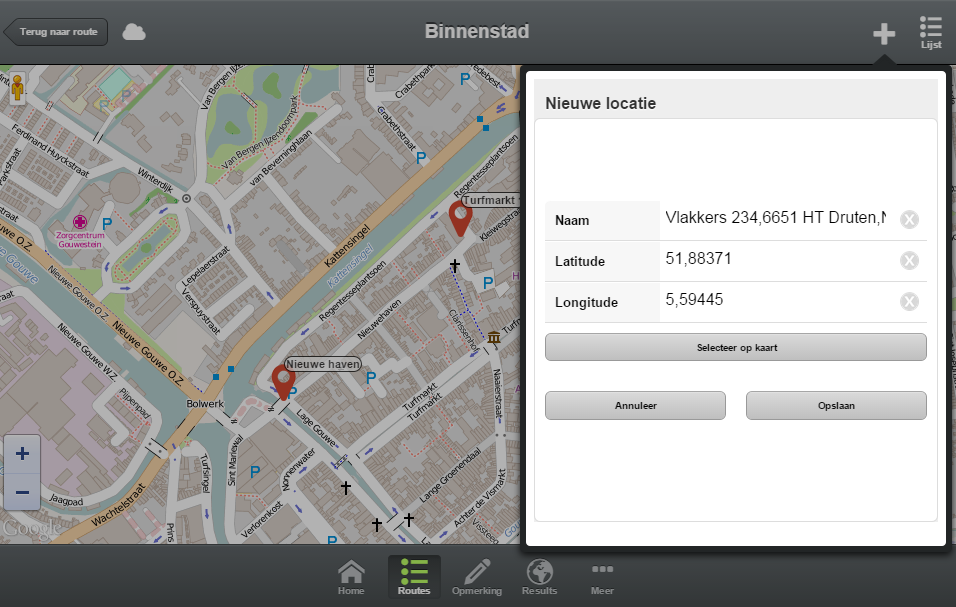
Task: Cancel with the Annuleer button
Action: [635, 405]
